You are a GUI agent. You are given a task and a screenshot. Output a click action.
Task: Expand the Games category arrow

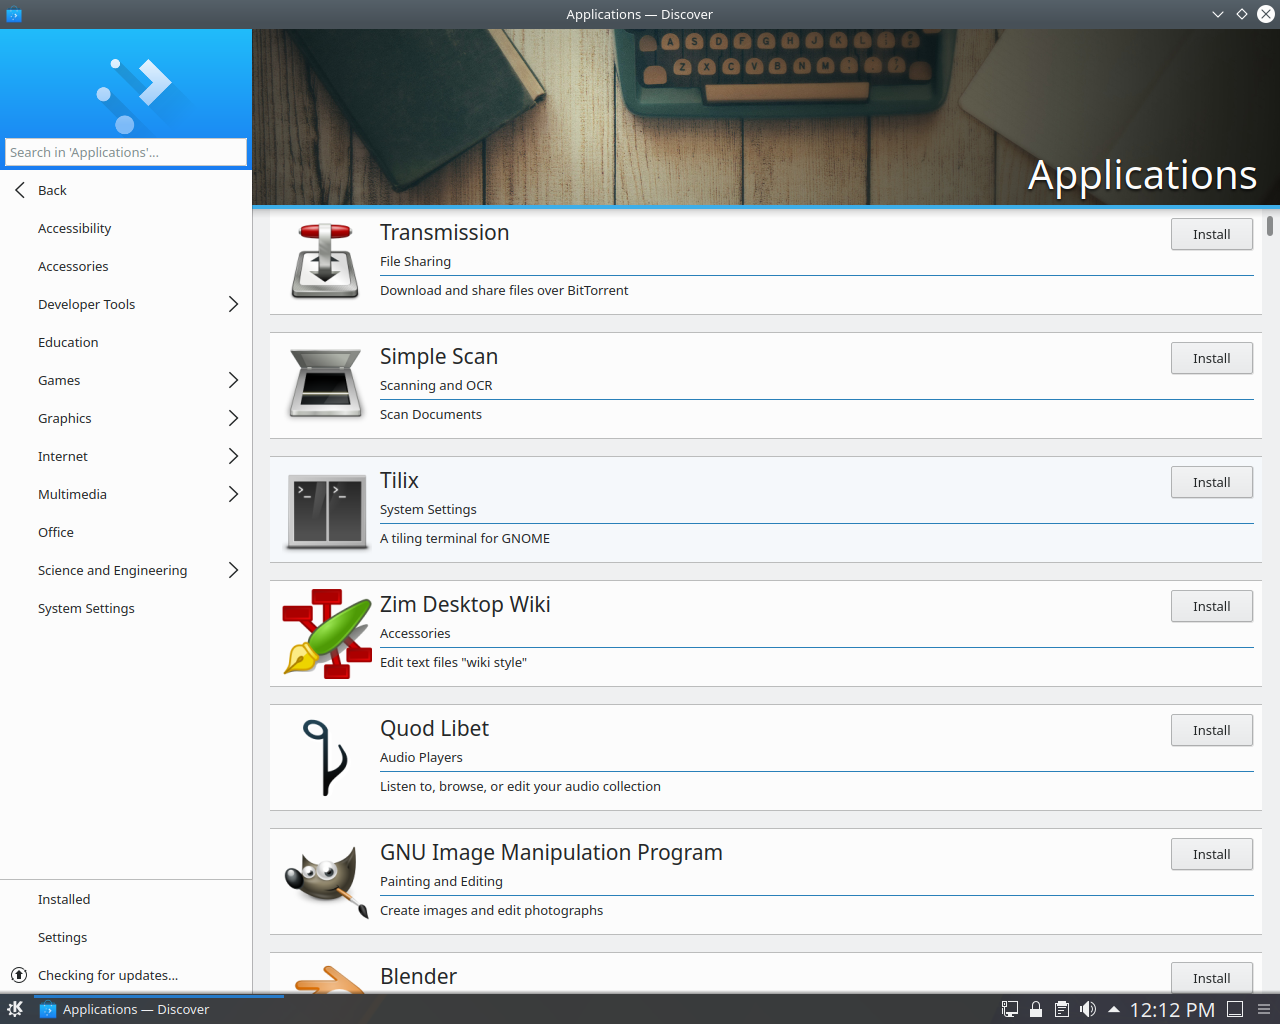[x=233, y=380]
